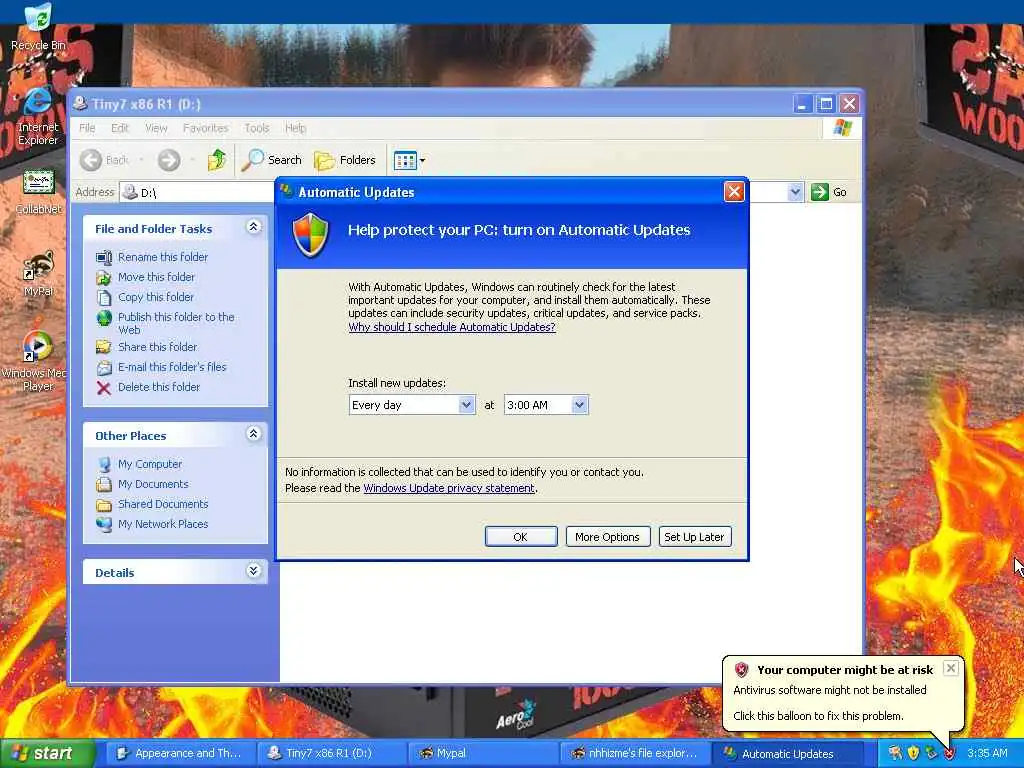Screen dimensions: 1024x768
Task: Maximize the Tiny7 x86 R1 Explorer window
Action: pyautogui.click(x=825, y=103)
